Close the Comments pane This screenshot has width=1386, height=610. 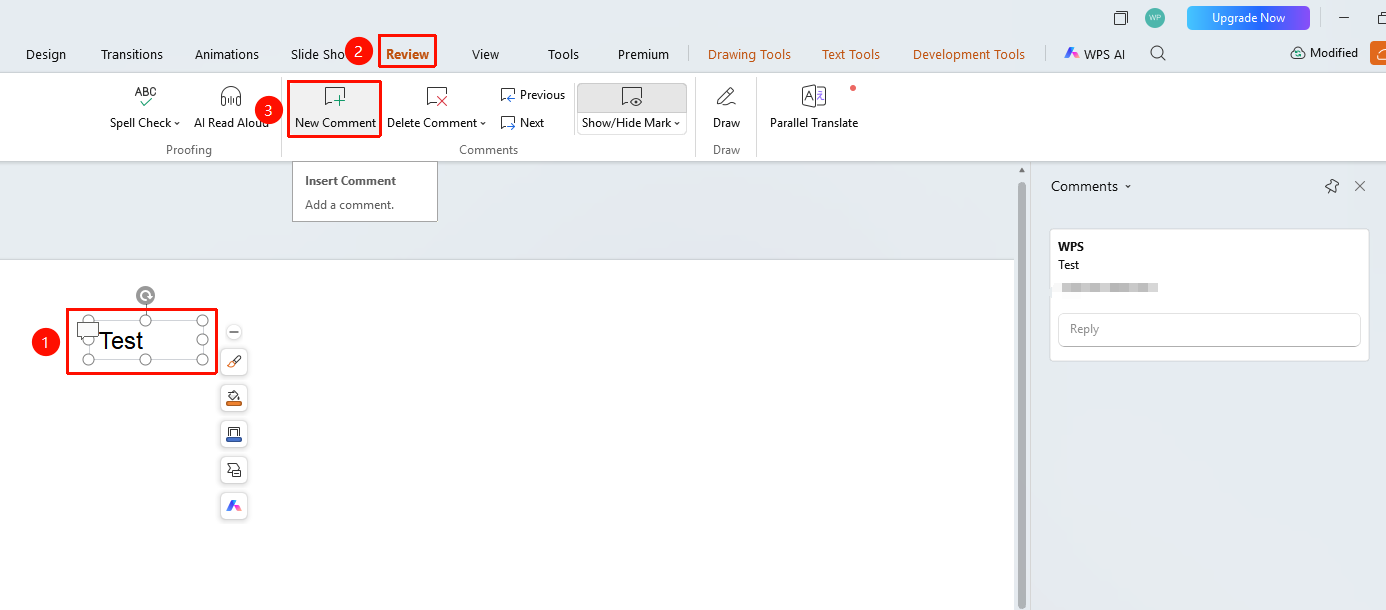(1360, 186)
